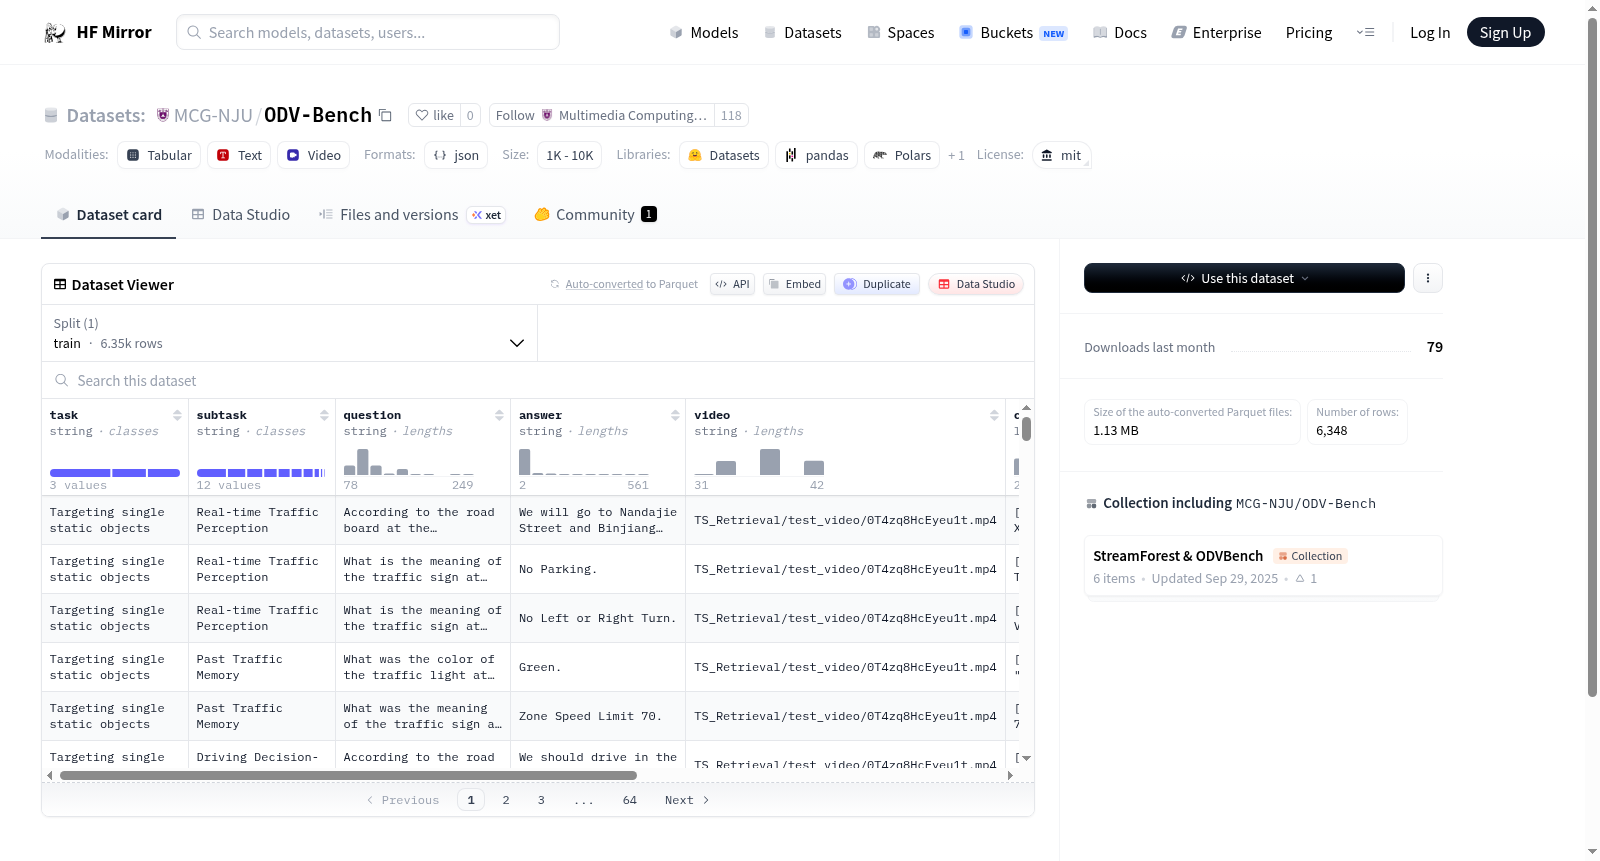Click the sort icon on subtask column
1600x861 pixels.
[324, 415]
